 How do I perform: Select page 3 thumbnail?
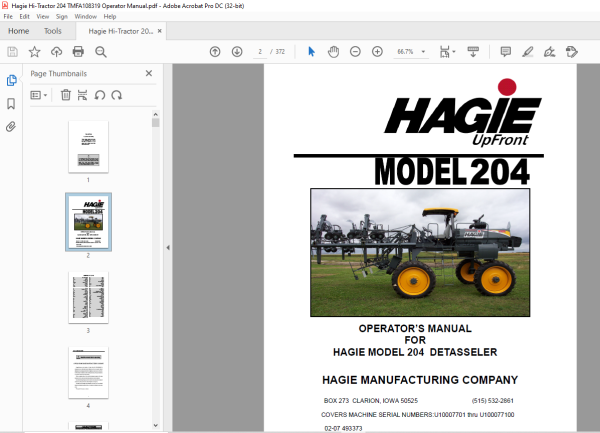click(88, 298)
